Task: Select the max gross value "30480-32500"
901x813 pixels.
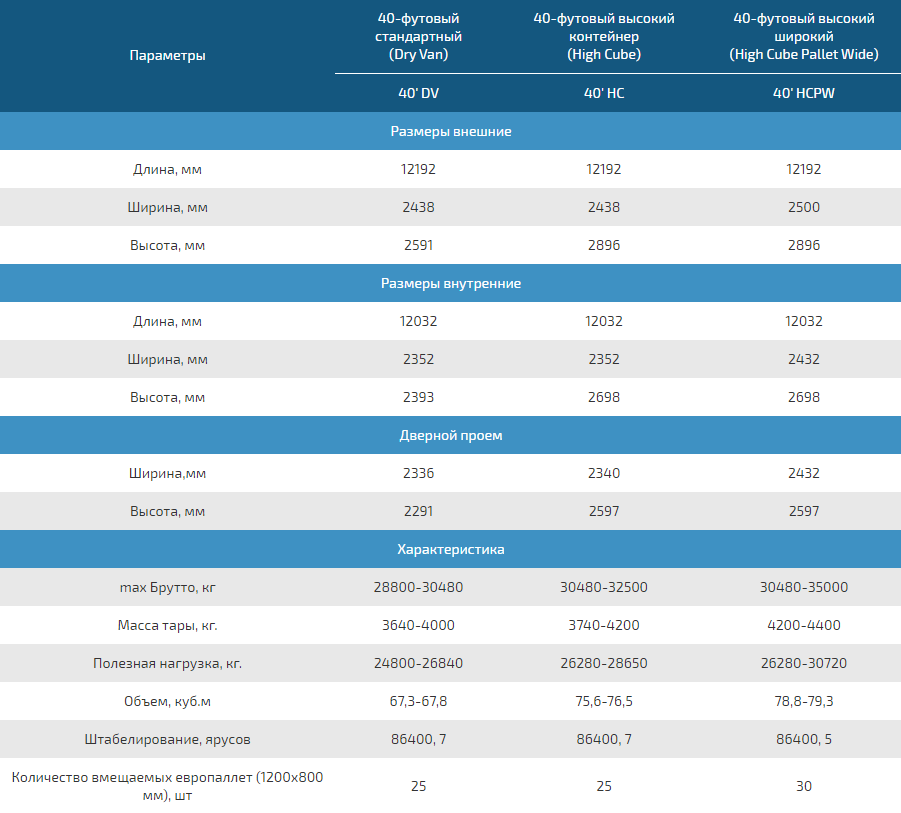Action: (604, 587)
